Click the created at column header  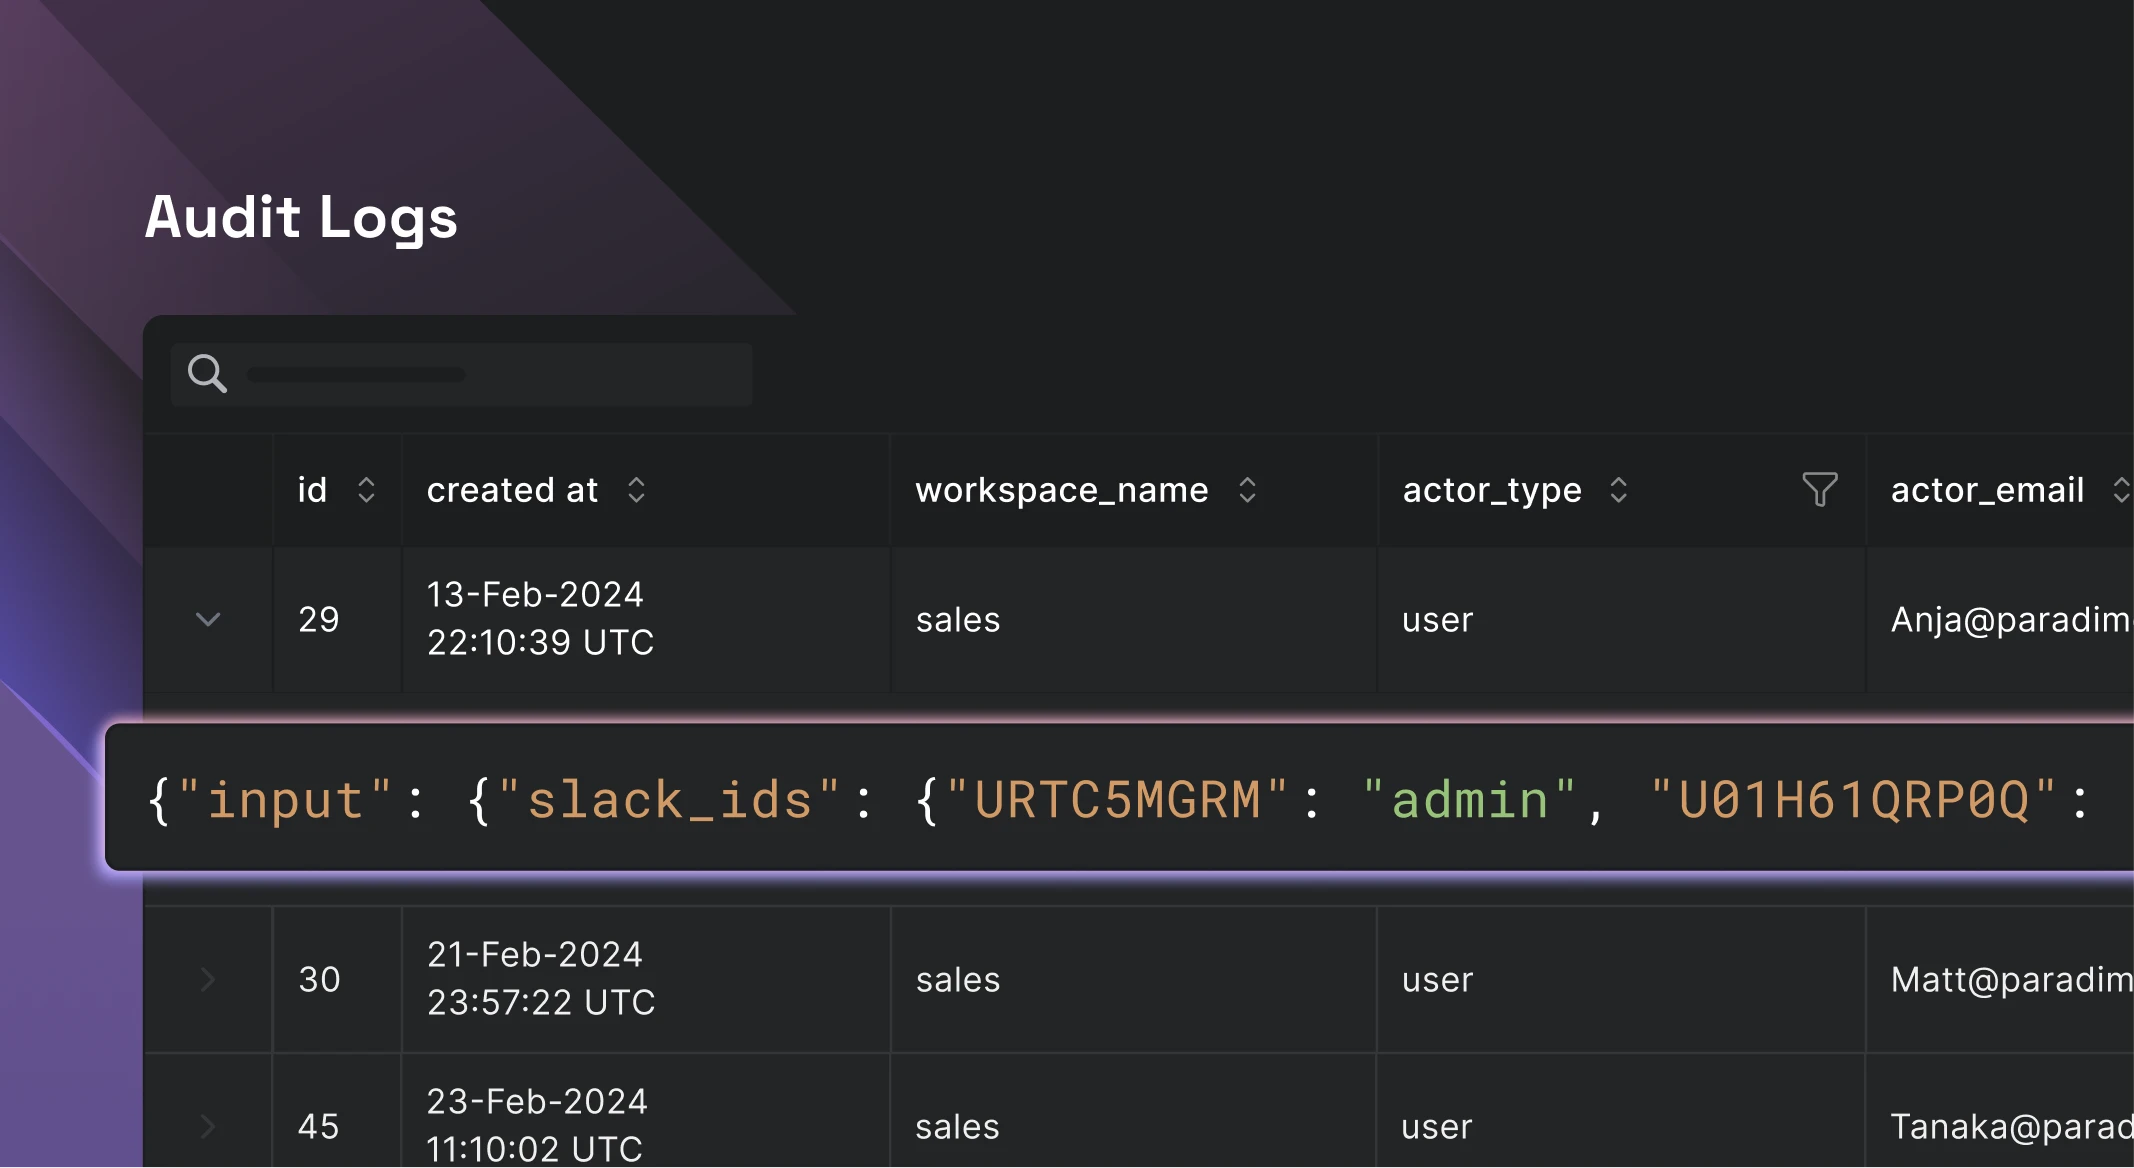(512, 490)
